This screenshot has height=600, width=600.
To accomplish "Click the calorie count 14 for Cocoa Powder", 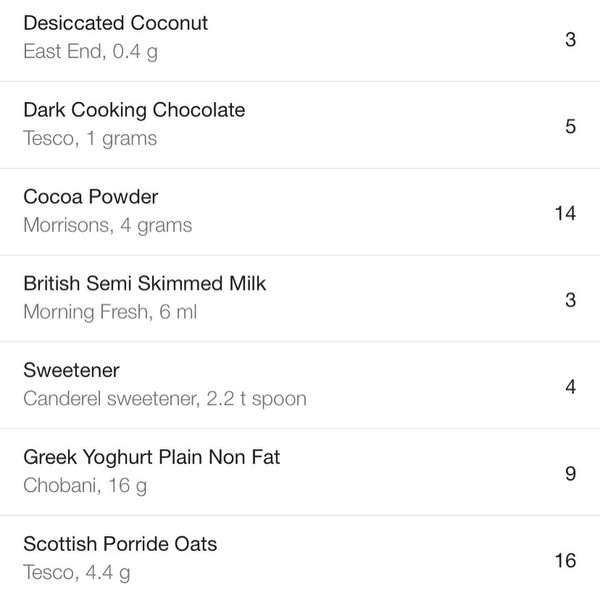I will 565,213.
